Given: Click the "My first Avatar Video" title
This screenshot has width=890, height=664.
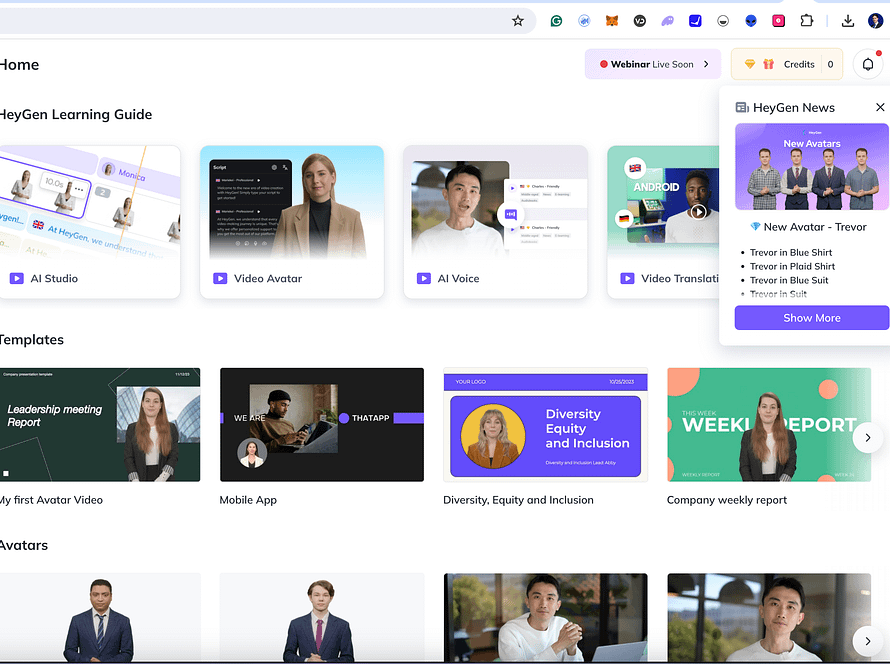Looking at the screenshot, I should pos(51,500).
